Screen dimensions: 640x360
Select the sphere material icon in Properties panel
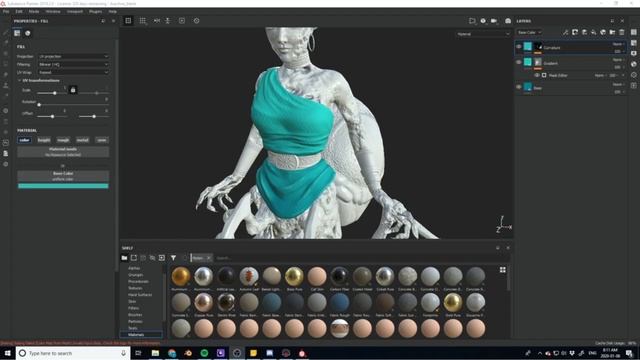tap(28, 33)
